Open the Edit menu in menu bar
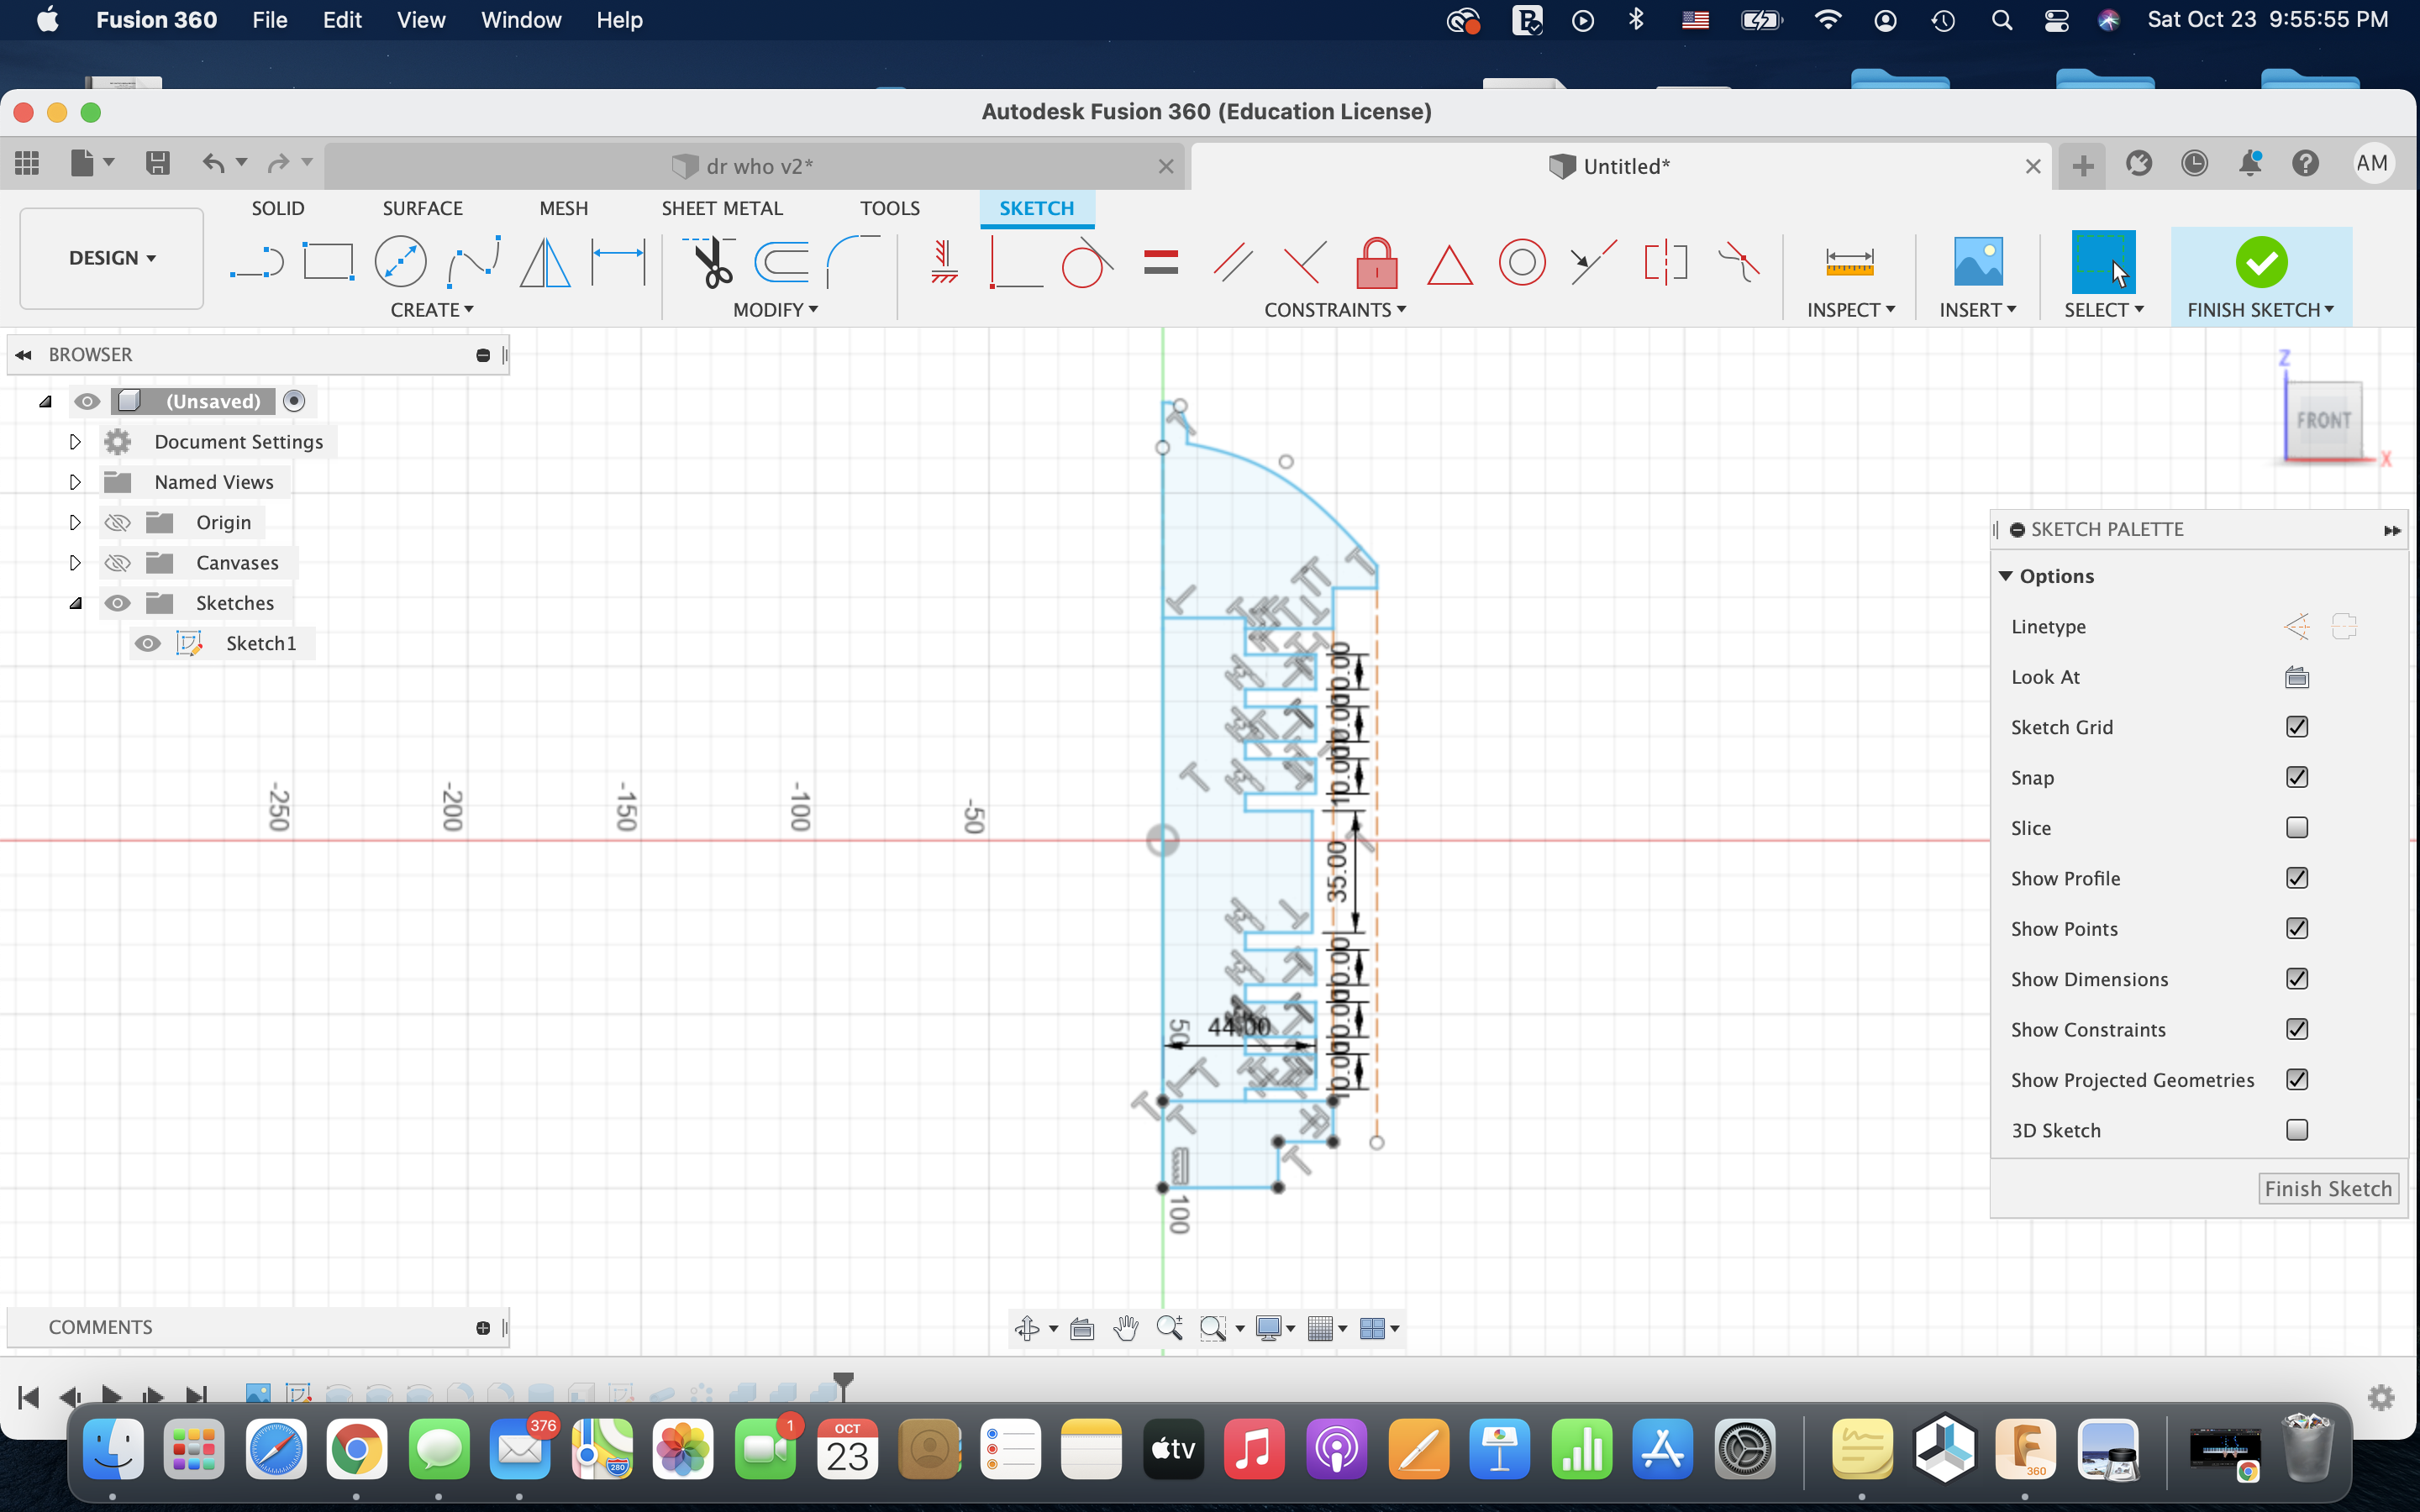The width and height of the screenshot is (2420, 1512). [x=341, y=20]
